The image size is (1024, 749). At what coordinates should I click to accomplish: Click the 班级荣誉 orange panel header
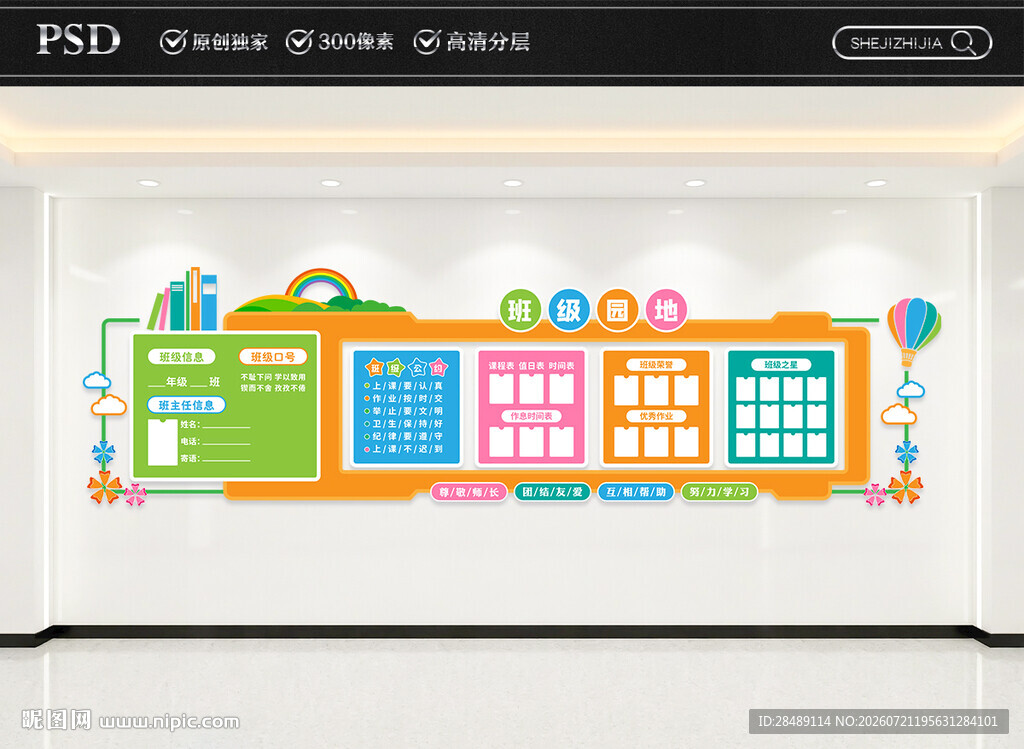(x=656, y=364)
